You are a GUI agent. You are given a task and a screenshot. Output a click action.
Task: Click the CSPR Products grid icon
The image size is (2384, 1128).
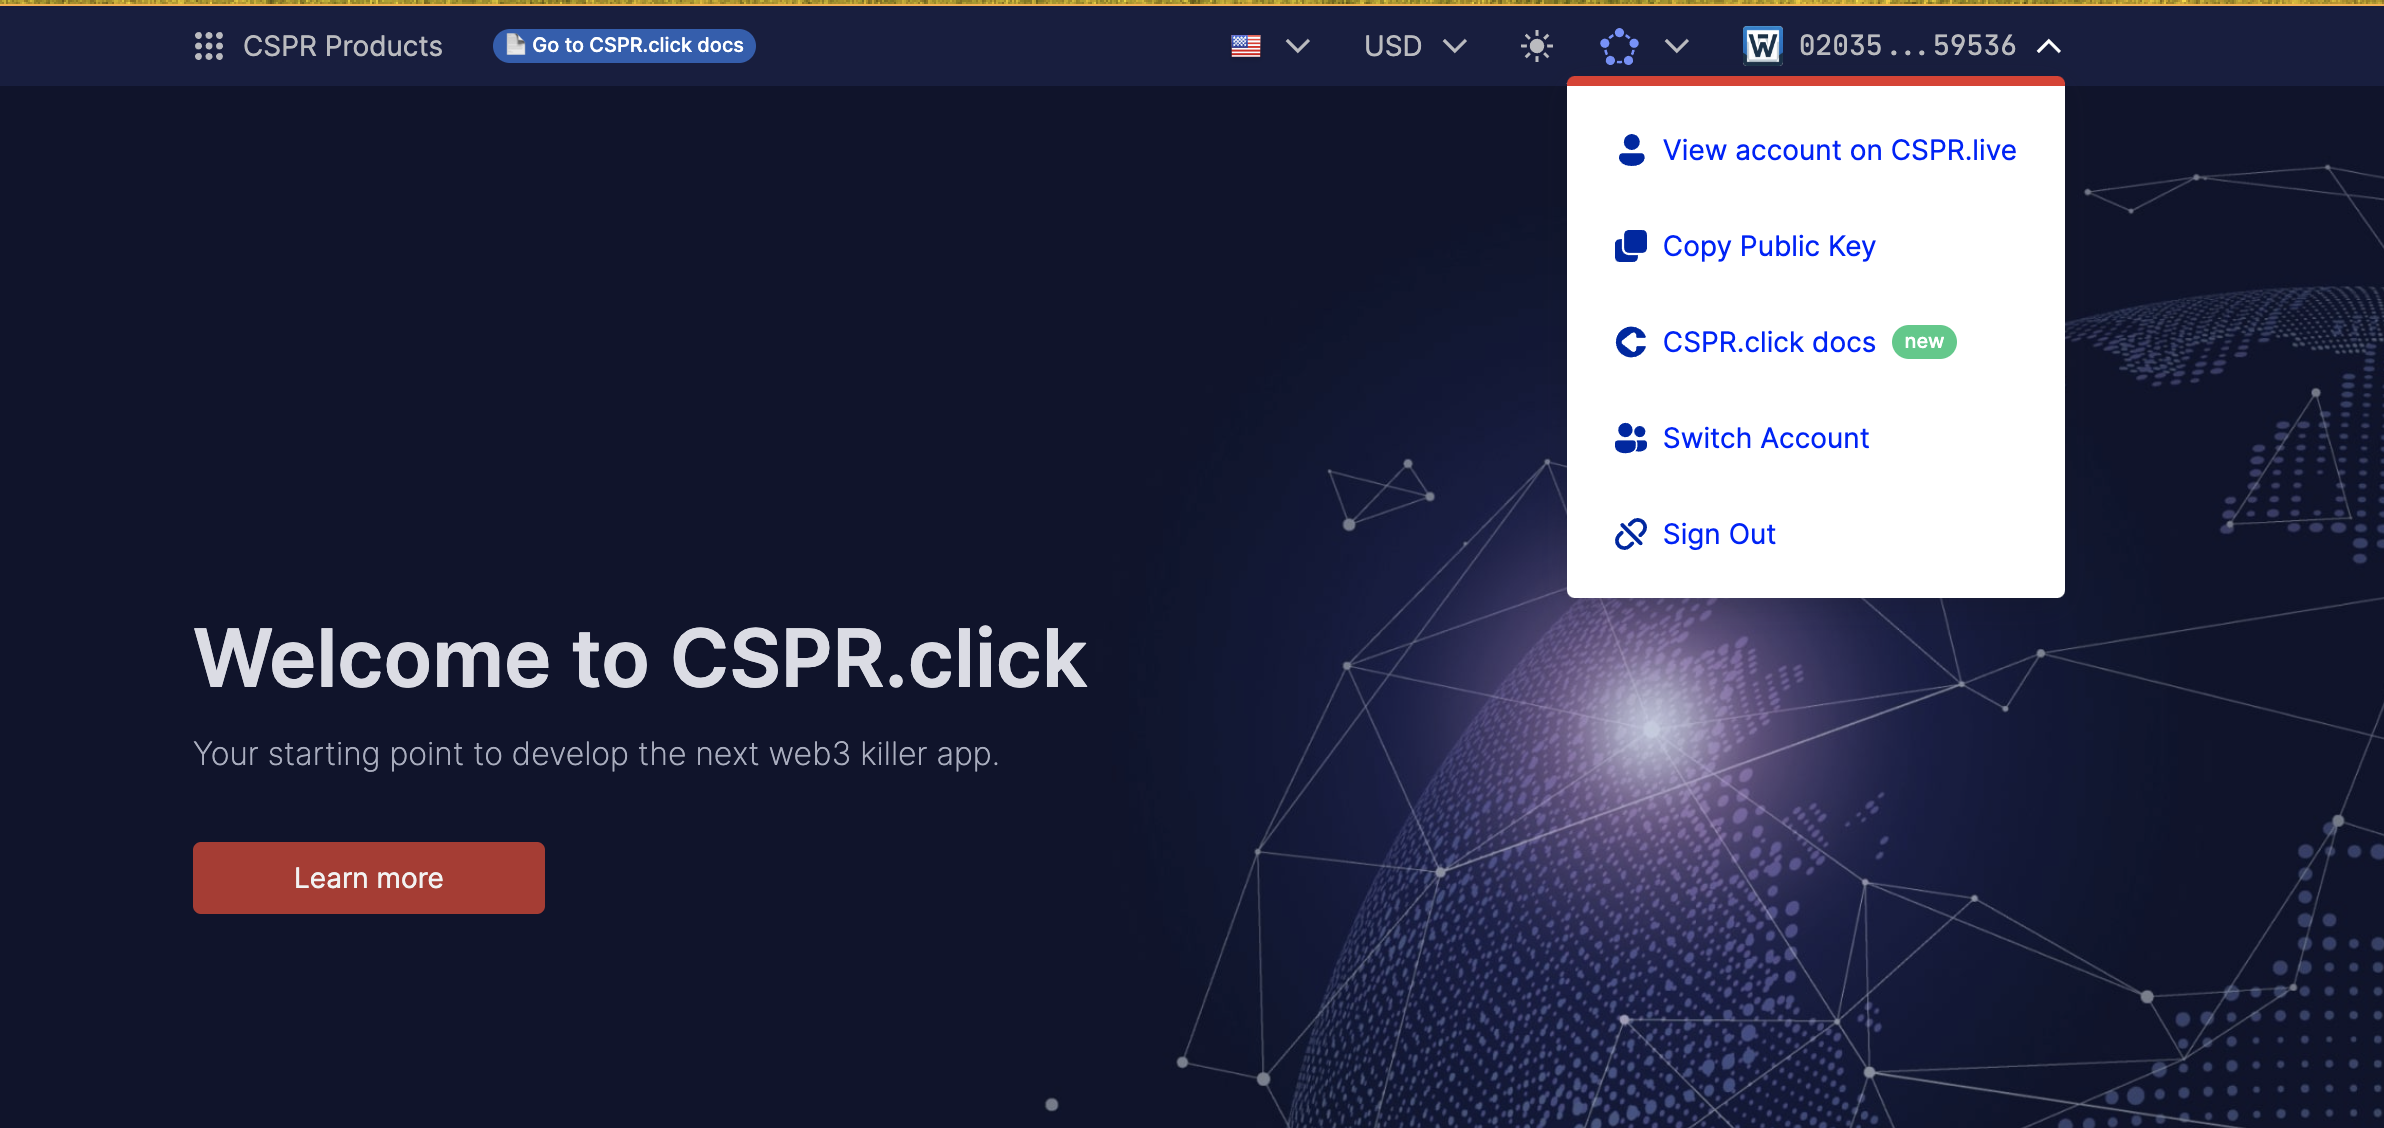click(208, 46)
